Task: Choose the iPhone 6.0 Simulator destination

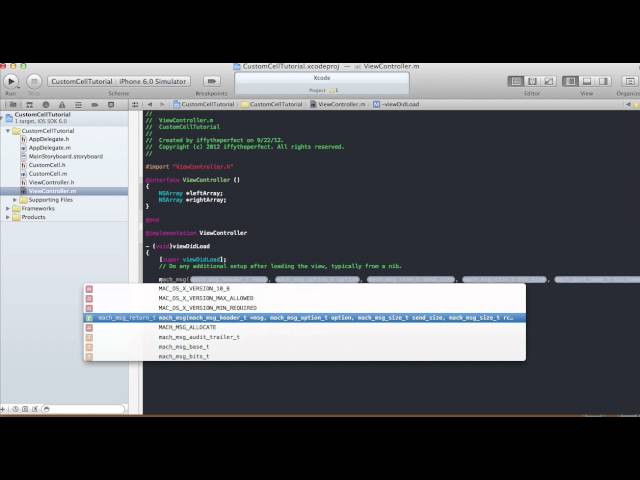Action: coord(153,81)
